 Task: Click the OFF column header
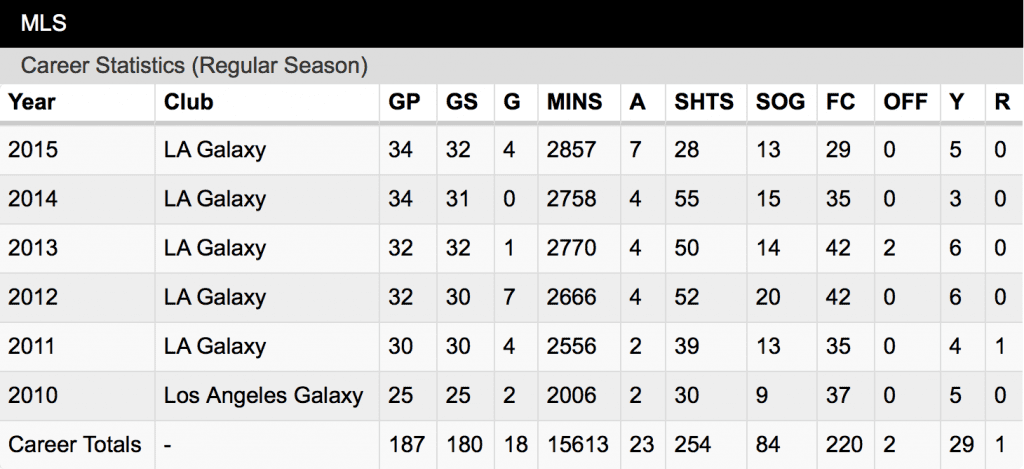point(905,102)
